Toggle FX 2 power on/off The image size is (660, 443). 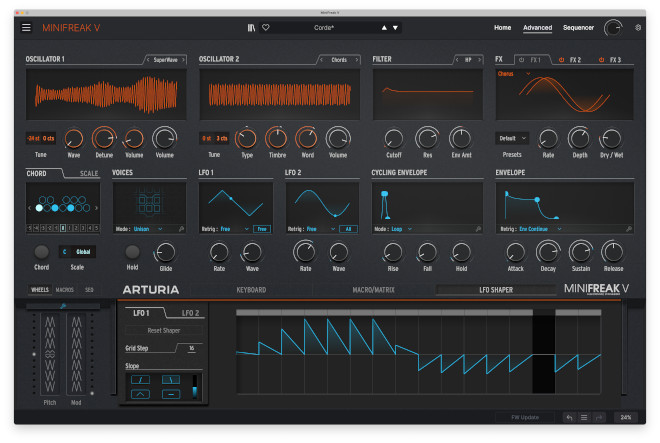pyautogui.click(x=561, y=60)
